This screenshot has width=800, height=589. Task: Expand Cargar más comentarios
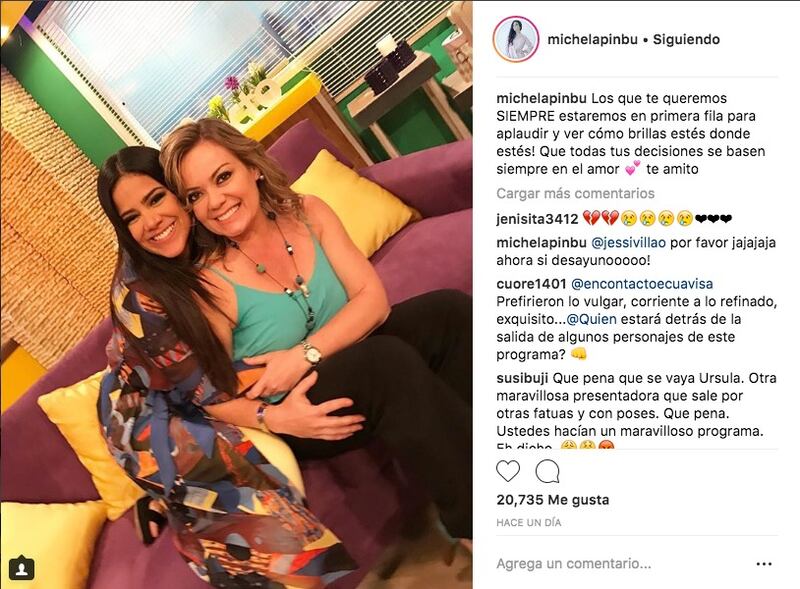click(x=576, y=193)
